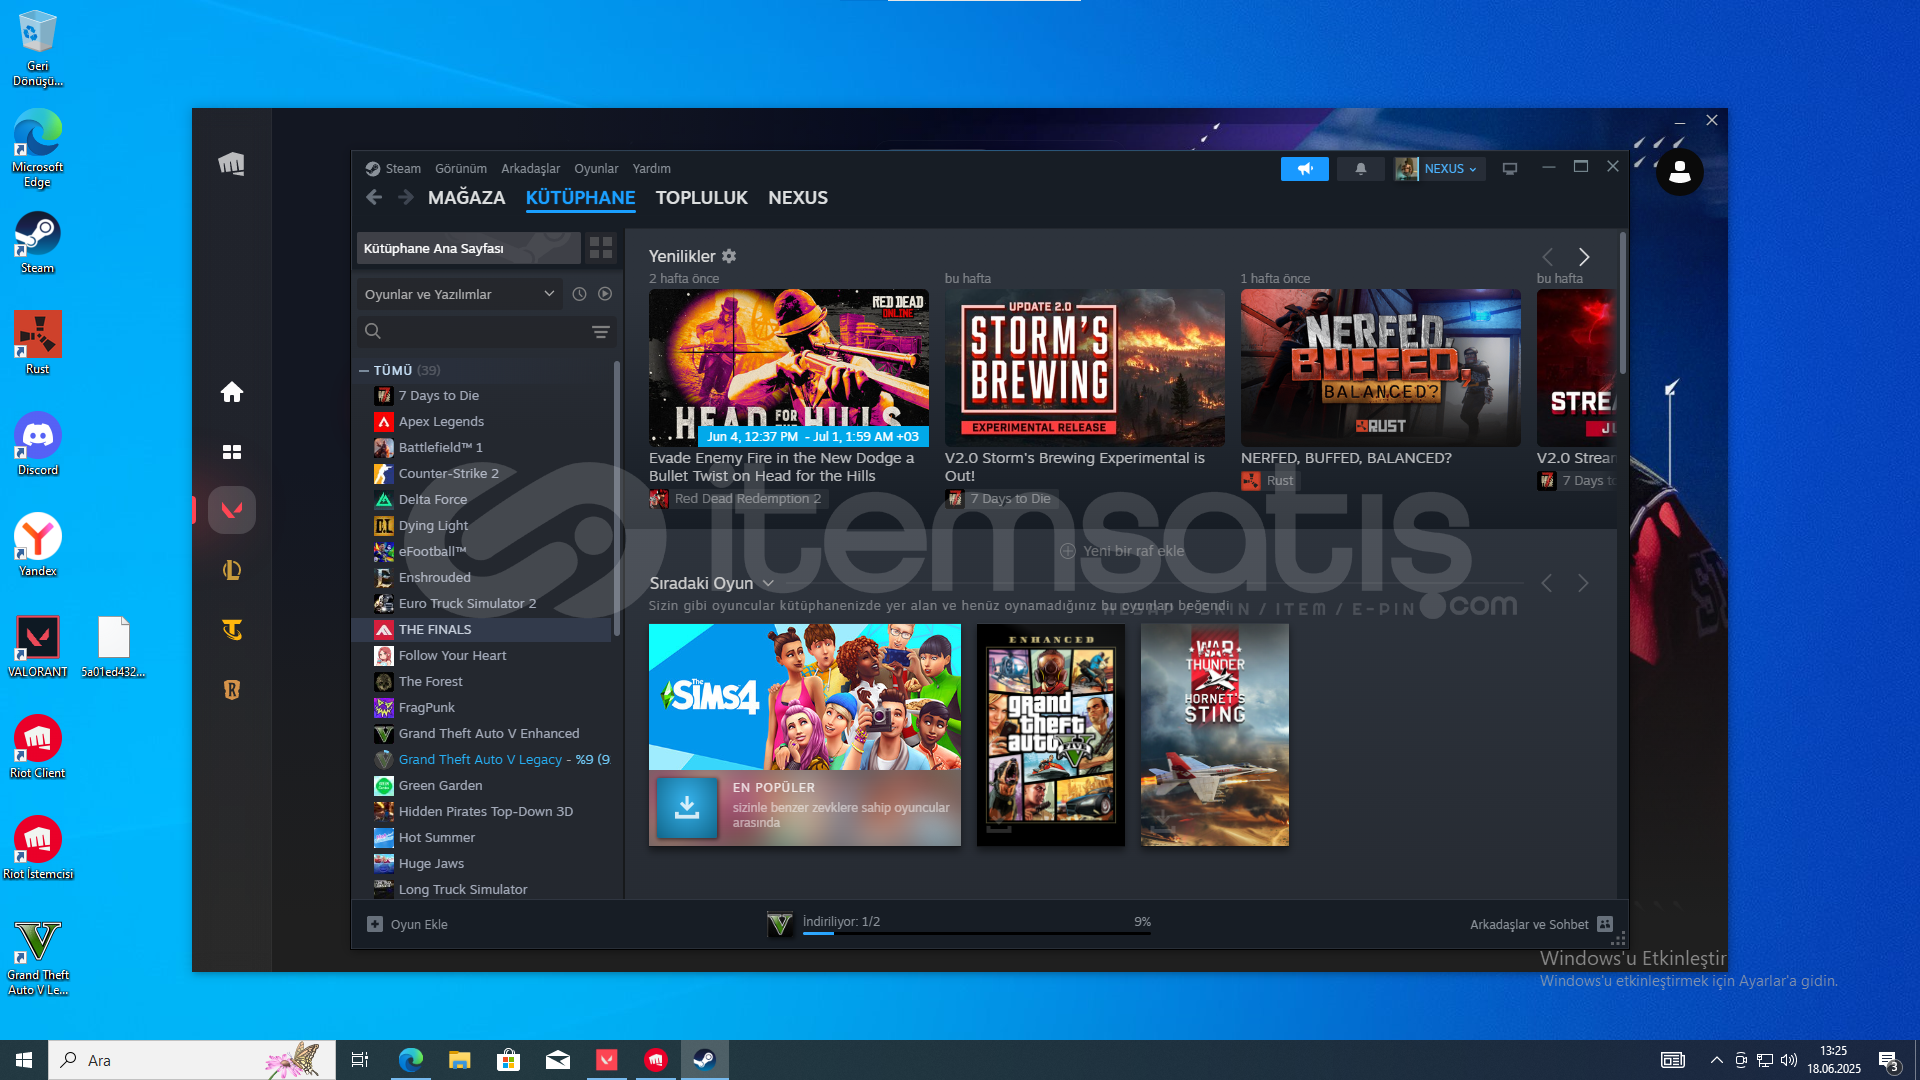Open Steam announcements megaphone button

click(x=1304, y=169)
